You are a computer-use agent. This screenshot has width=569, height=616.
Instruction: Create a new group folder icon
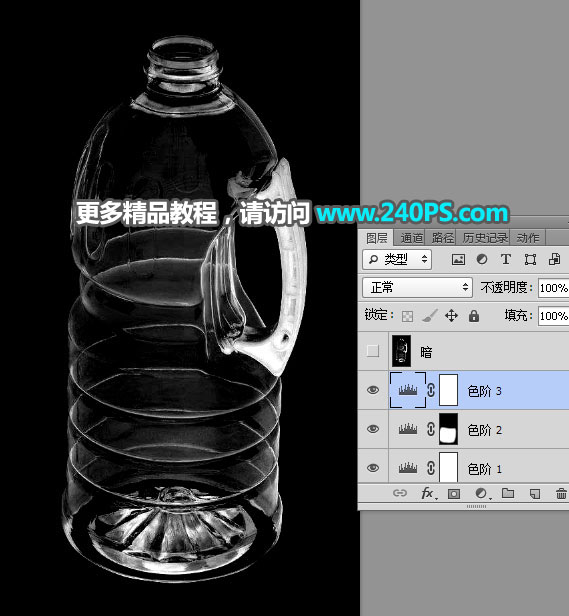508,493
